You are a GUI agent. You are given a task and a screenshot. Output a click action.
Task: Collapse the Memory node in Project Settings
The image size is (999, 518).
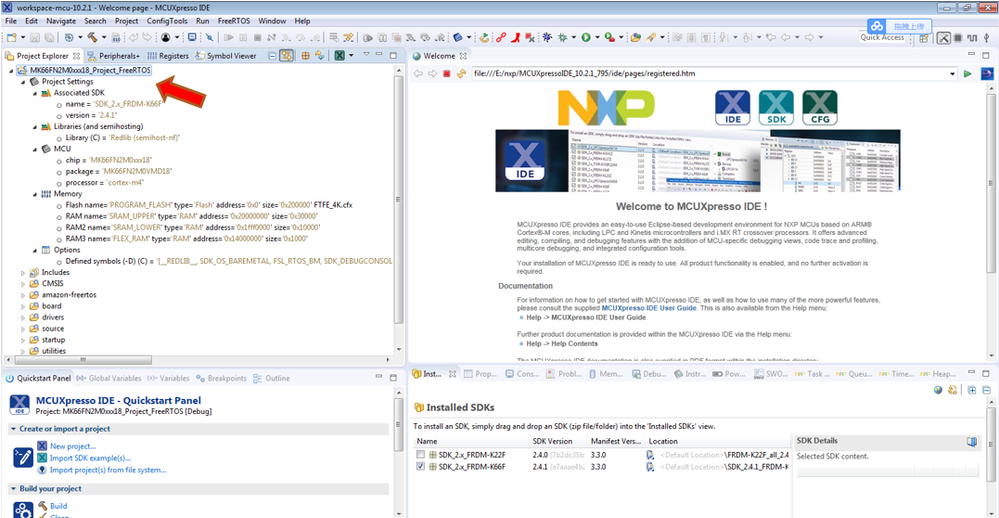(34, 194)
